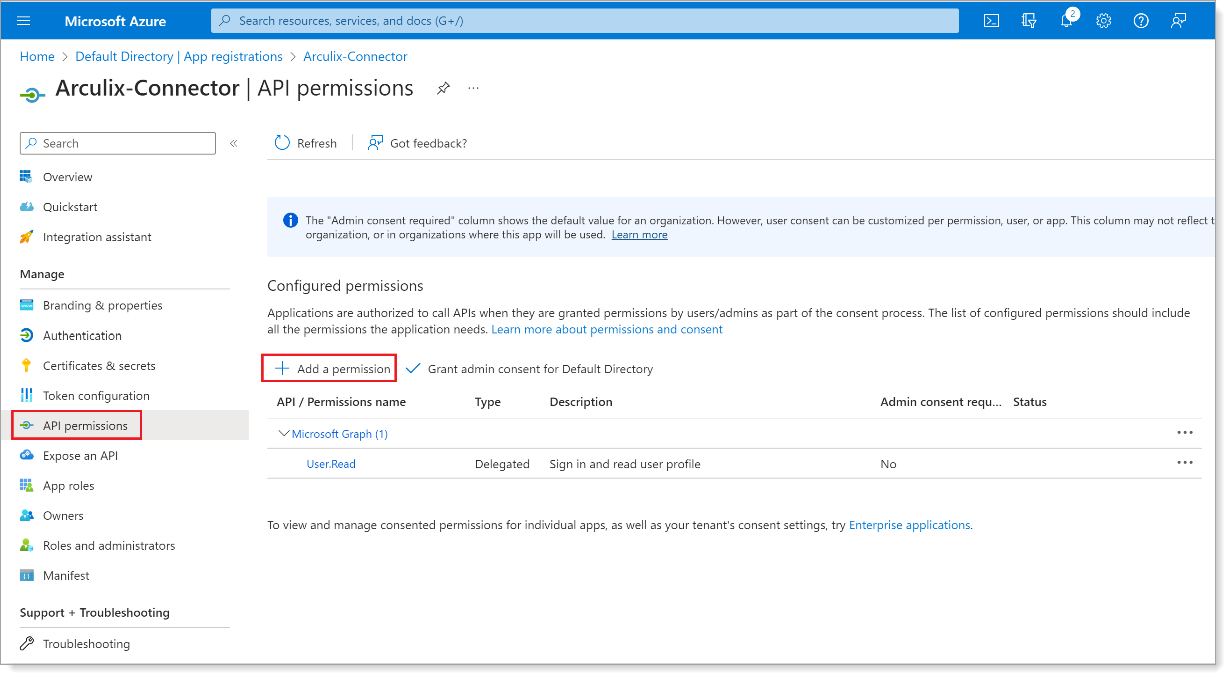Screen dimensions: 1231x680
Task: Click the Authentication icon in sidebar
Action: point(26,336)
